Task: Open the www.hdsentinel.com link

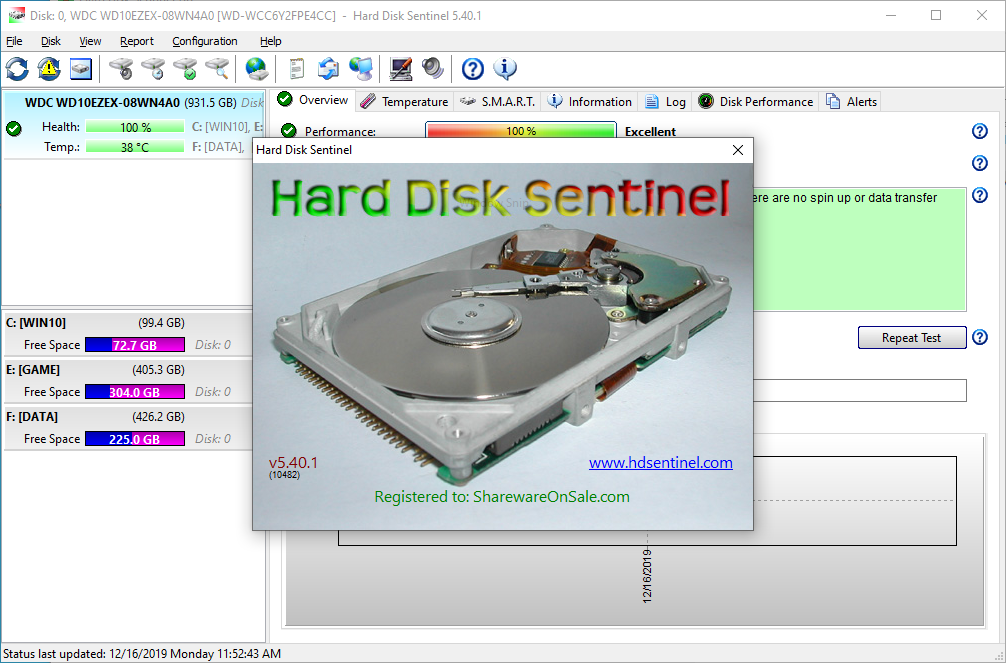Action: point(661,463)
